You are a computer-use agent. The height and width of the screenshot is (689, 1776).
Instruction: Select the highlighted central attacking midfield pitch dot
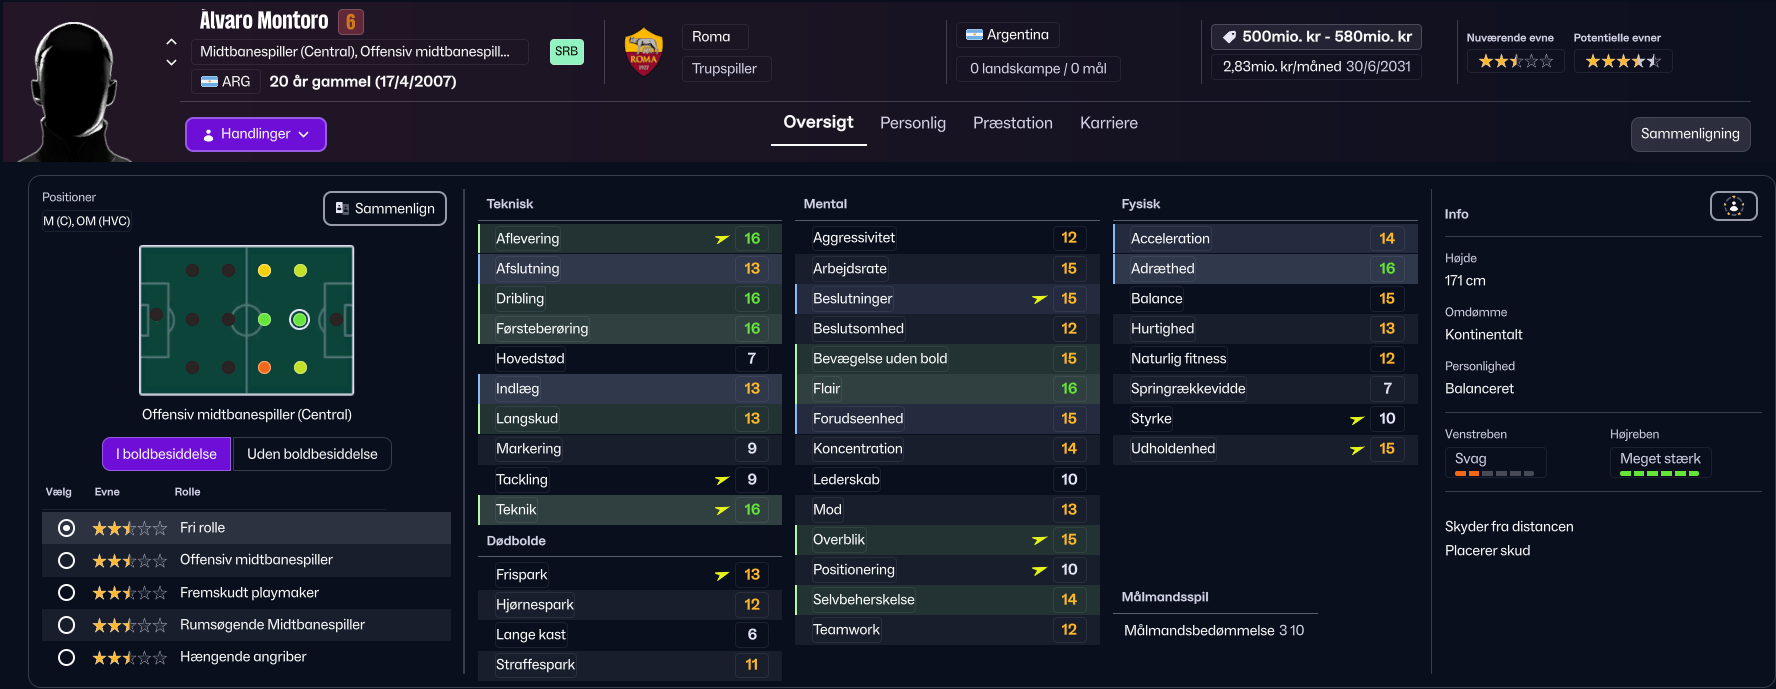pyautogui.click(x=299, y=320)
